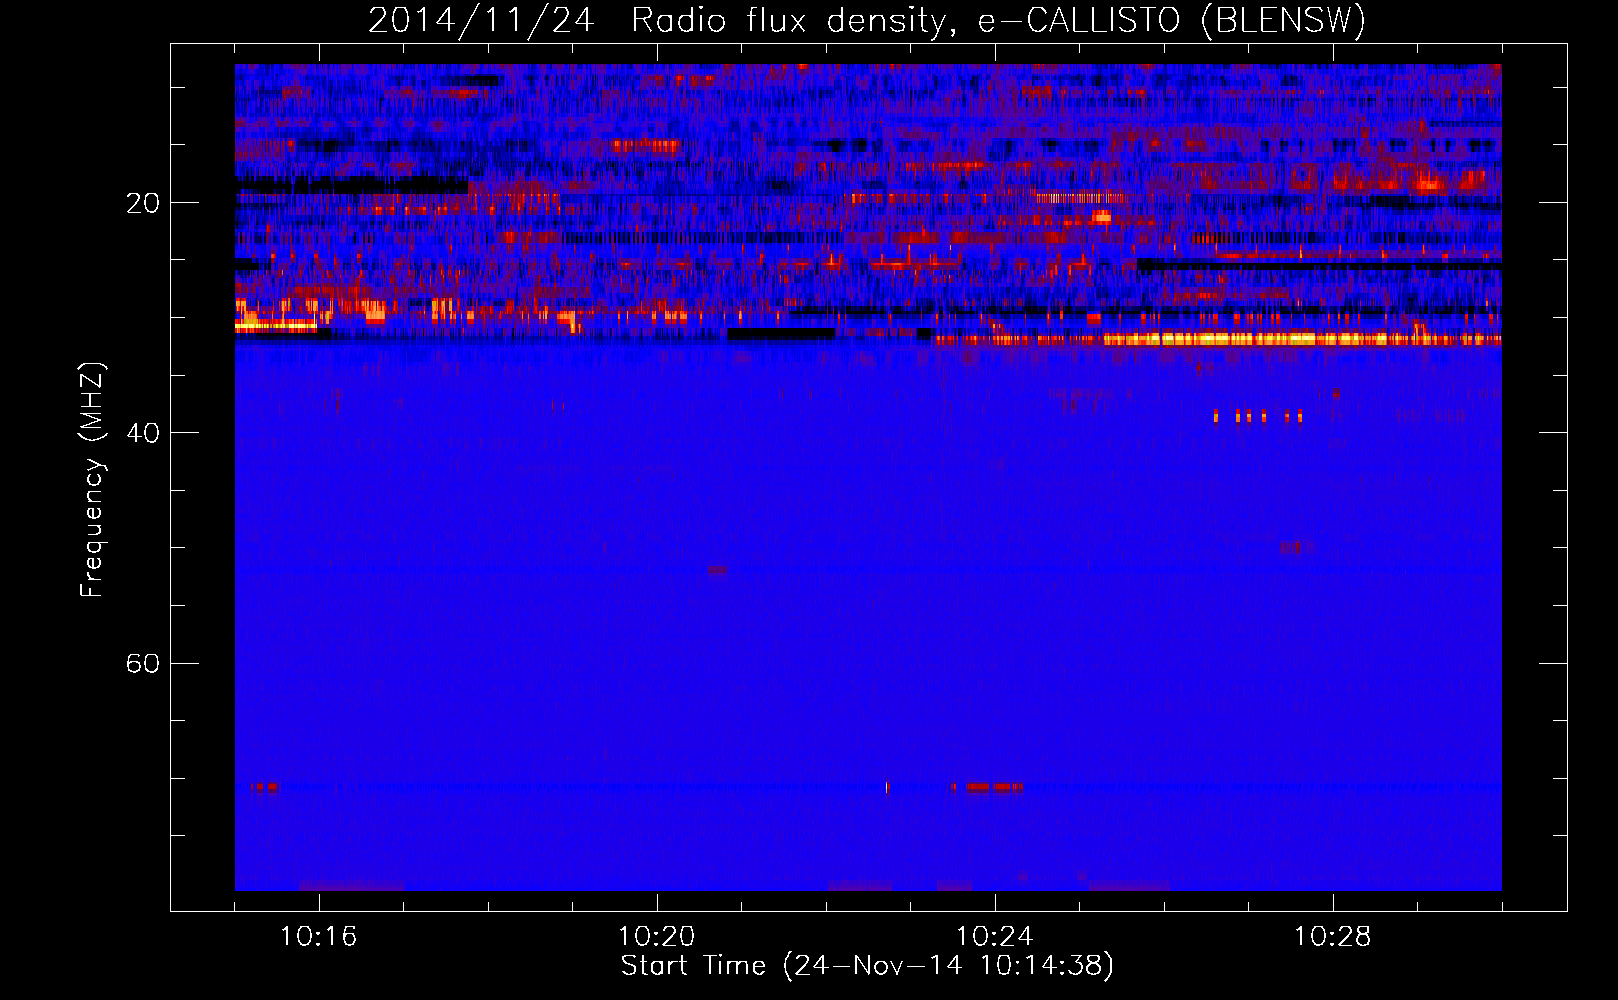
Task: Click the row of short bursts near 39 MHz around 10:27
Action: tap(1258, 416)
